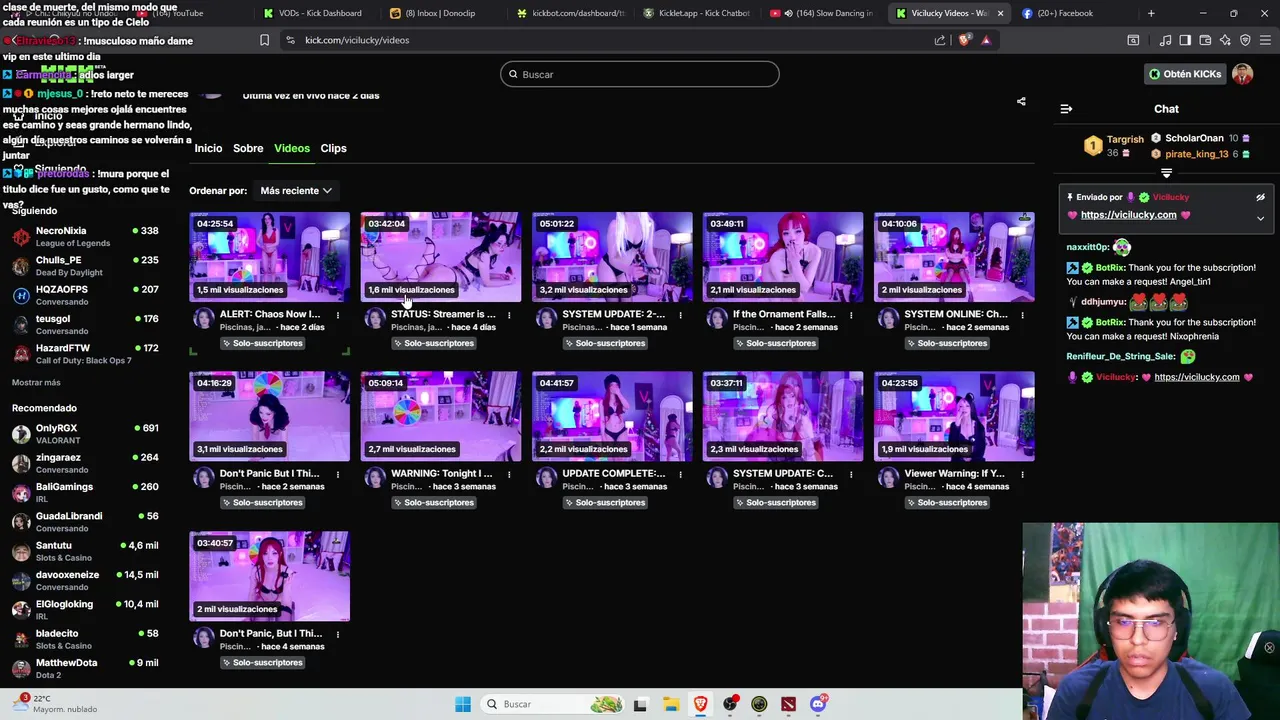Open File Explorer from the taskbar
The width and height of the screenshot is (1280, 720).
tap(671, 704)
